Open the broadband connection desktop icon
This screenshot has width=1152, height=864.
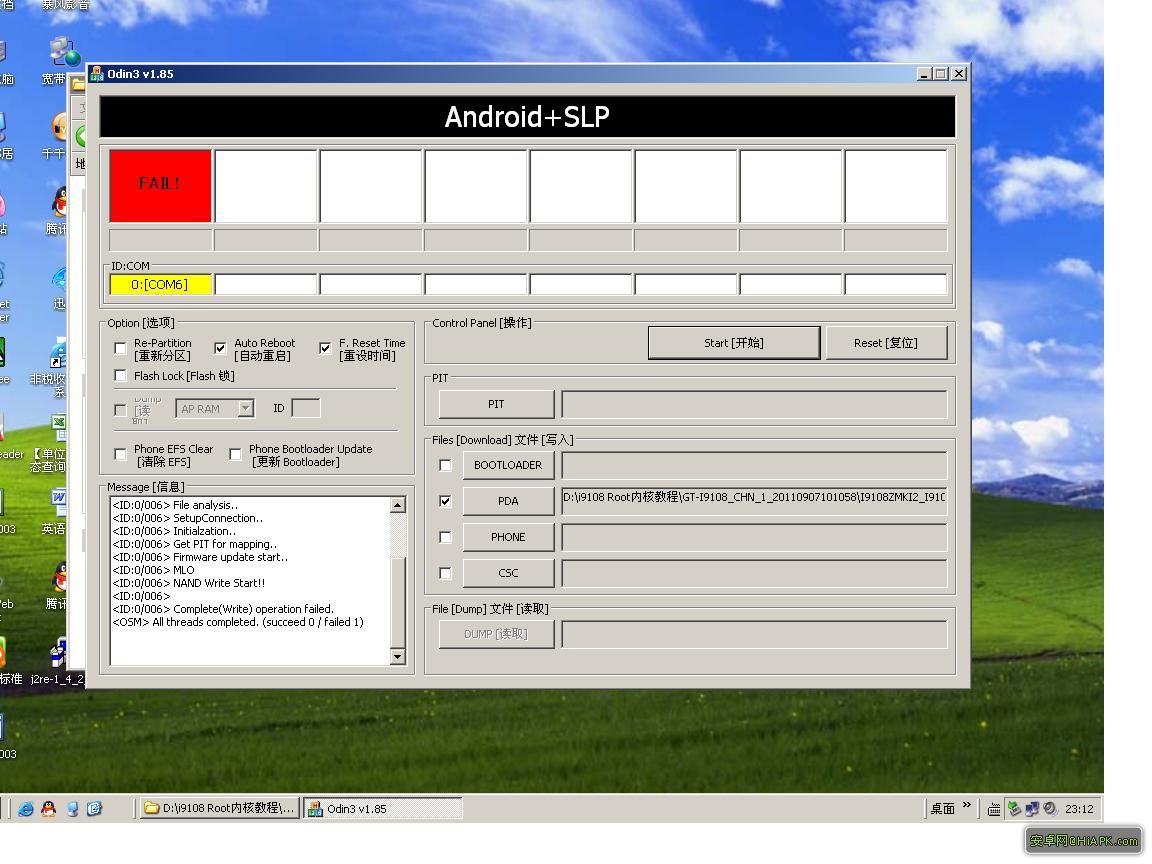tap(62, 60)
